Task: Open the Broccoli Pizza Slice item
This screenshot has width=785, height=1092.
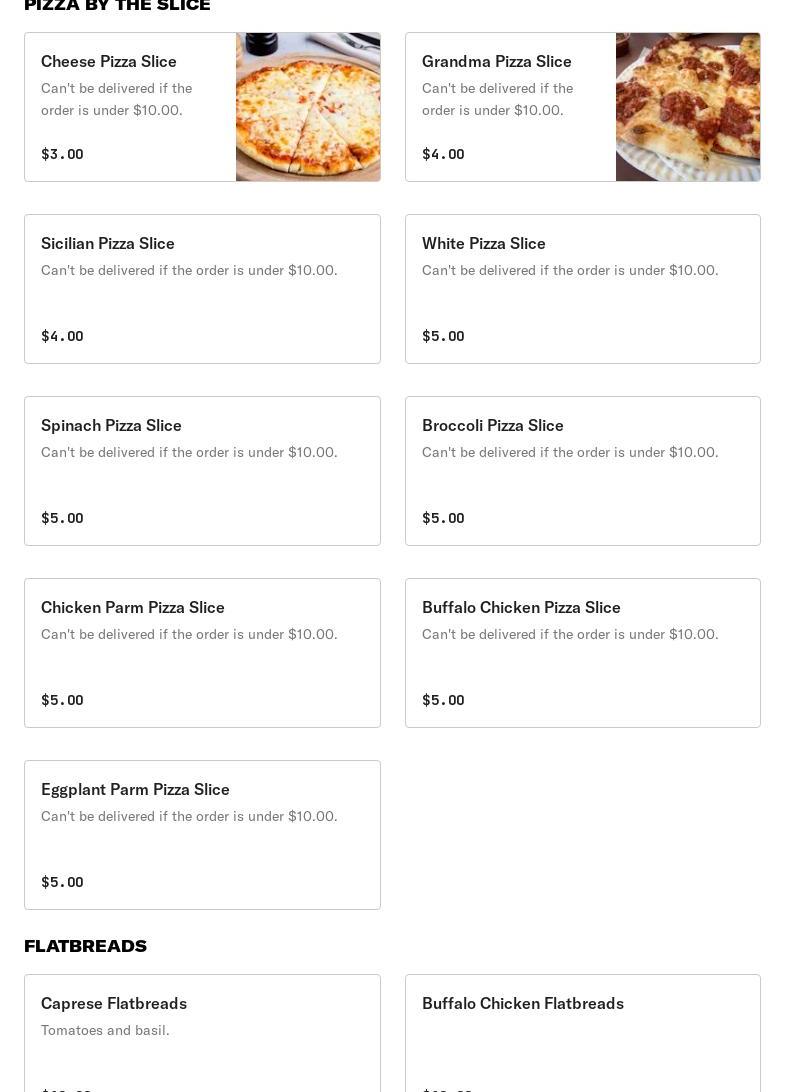Action: point(582,471)
